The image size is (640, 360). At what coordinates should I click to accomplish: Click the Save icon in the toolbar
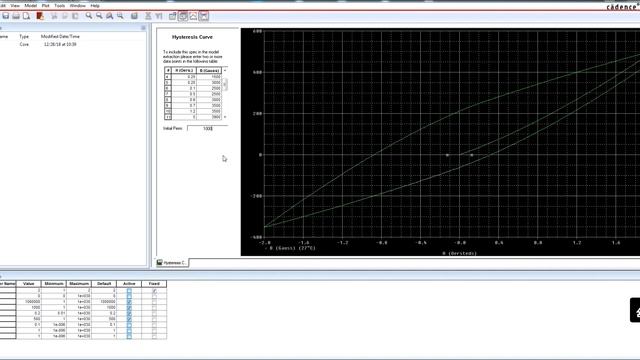point(6,16)
